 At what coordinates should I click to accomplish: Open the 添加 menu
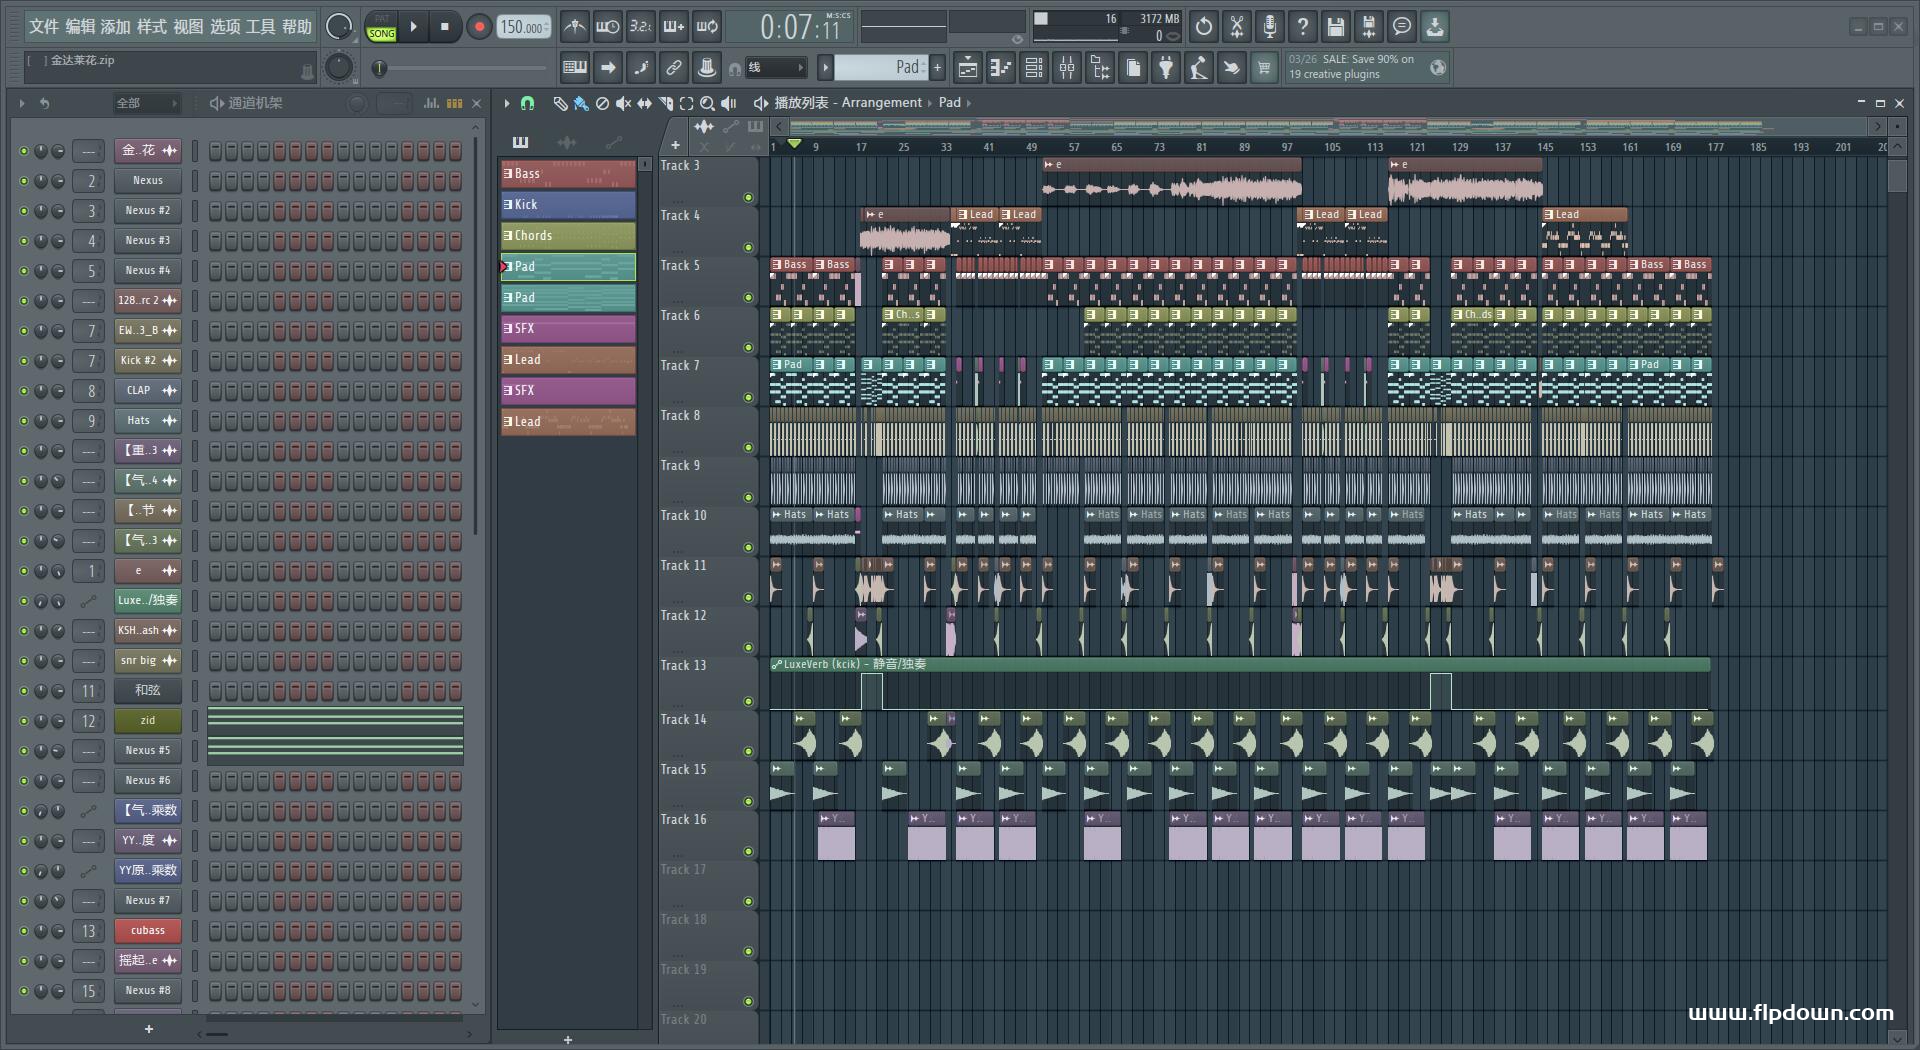tap(115, 27)
